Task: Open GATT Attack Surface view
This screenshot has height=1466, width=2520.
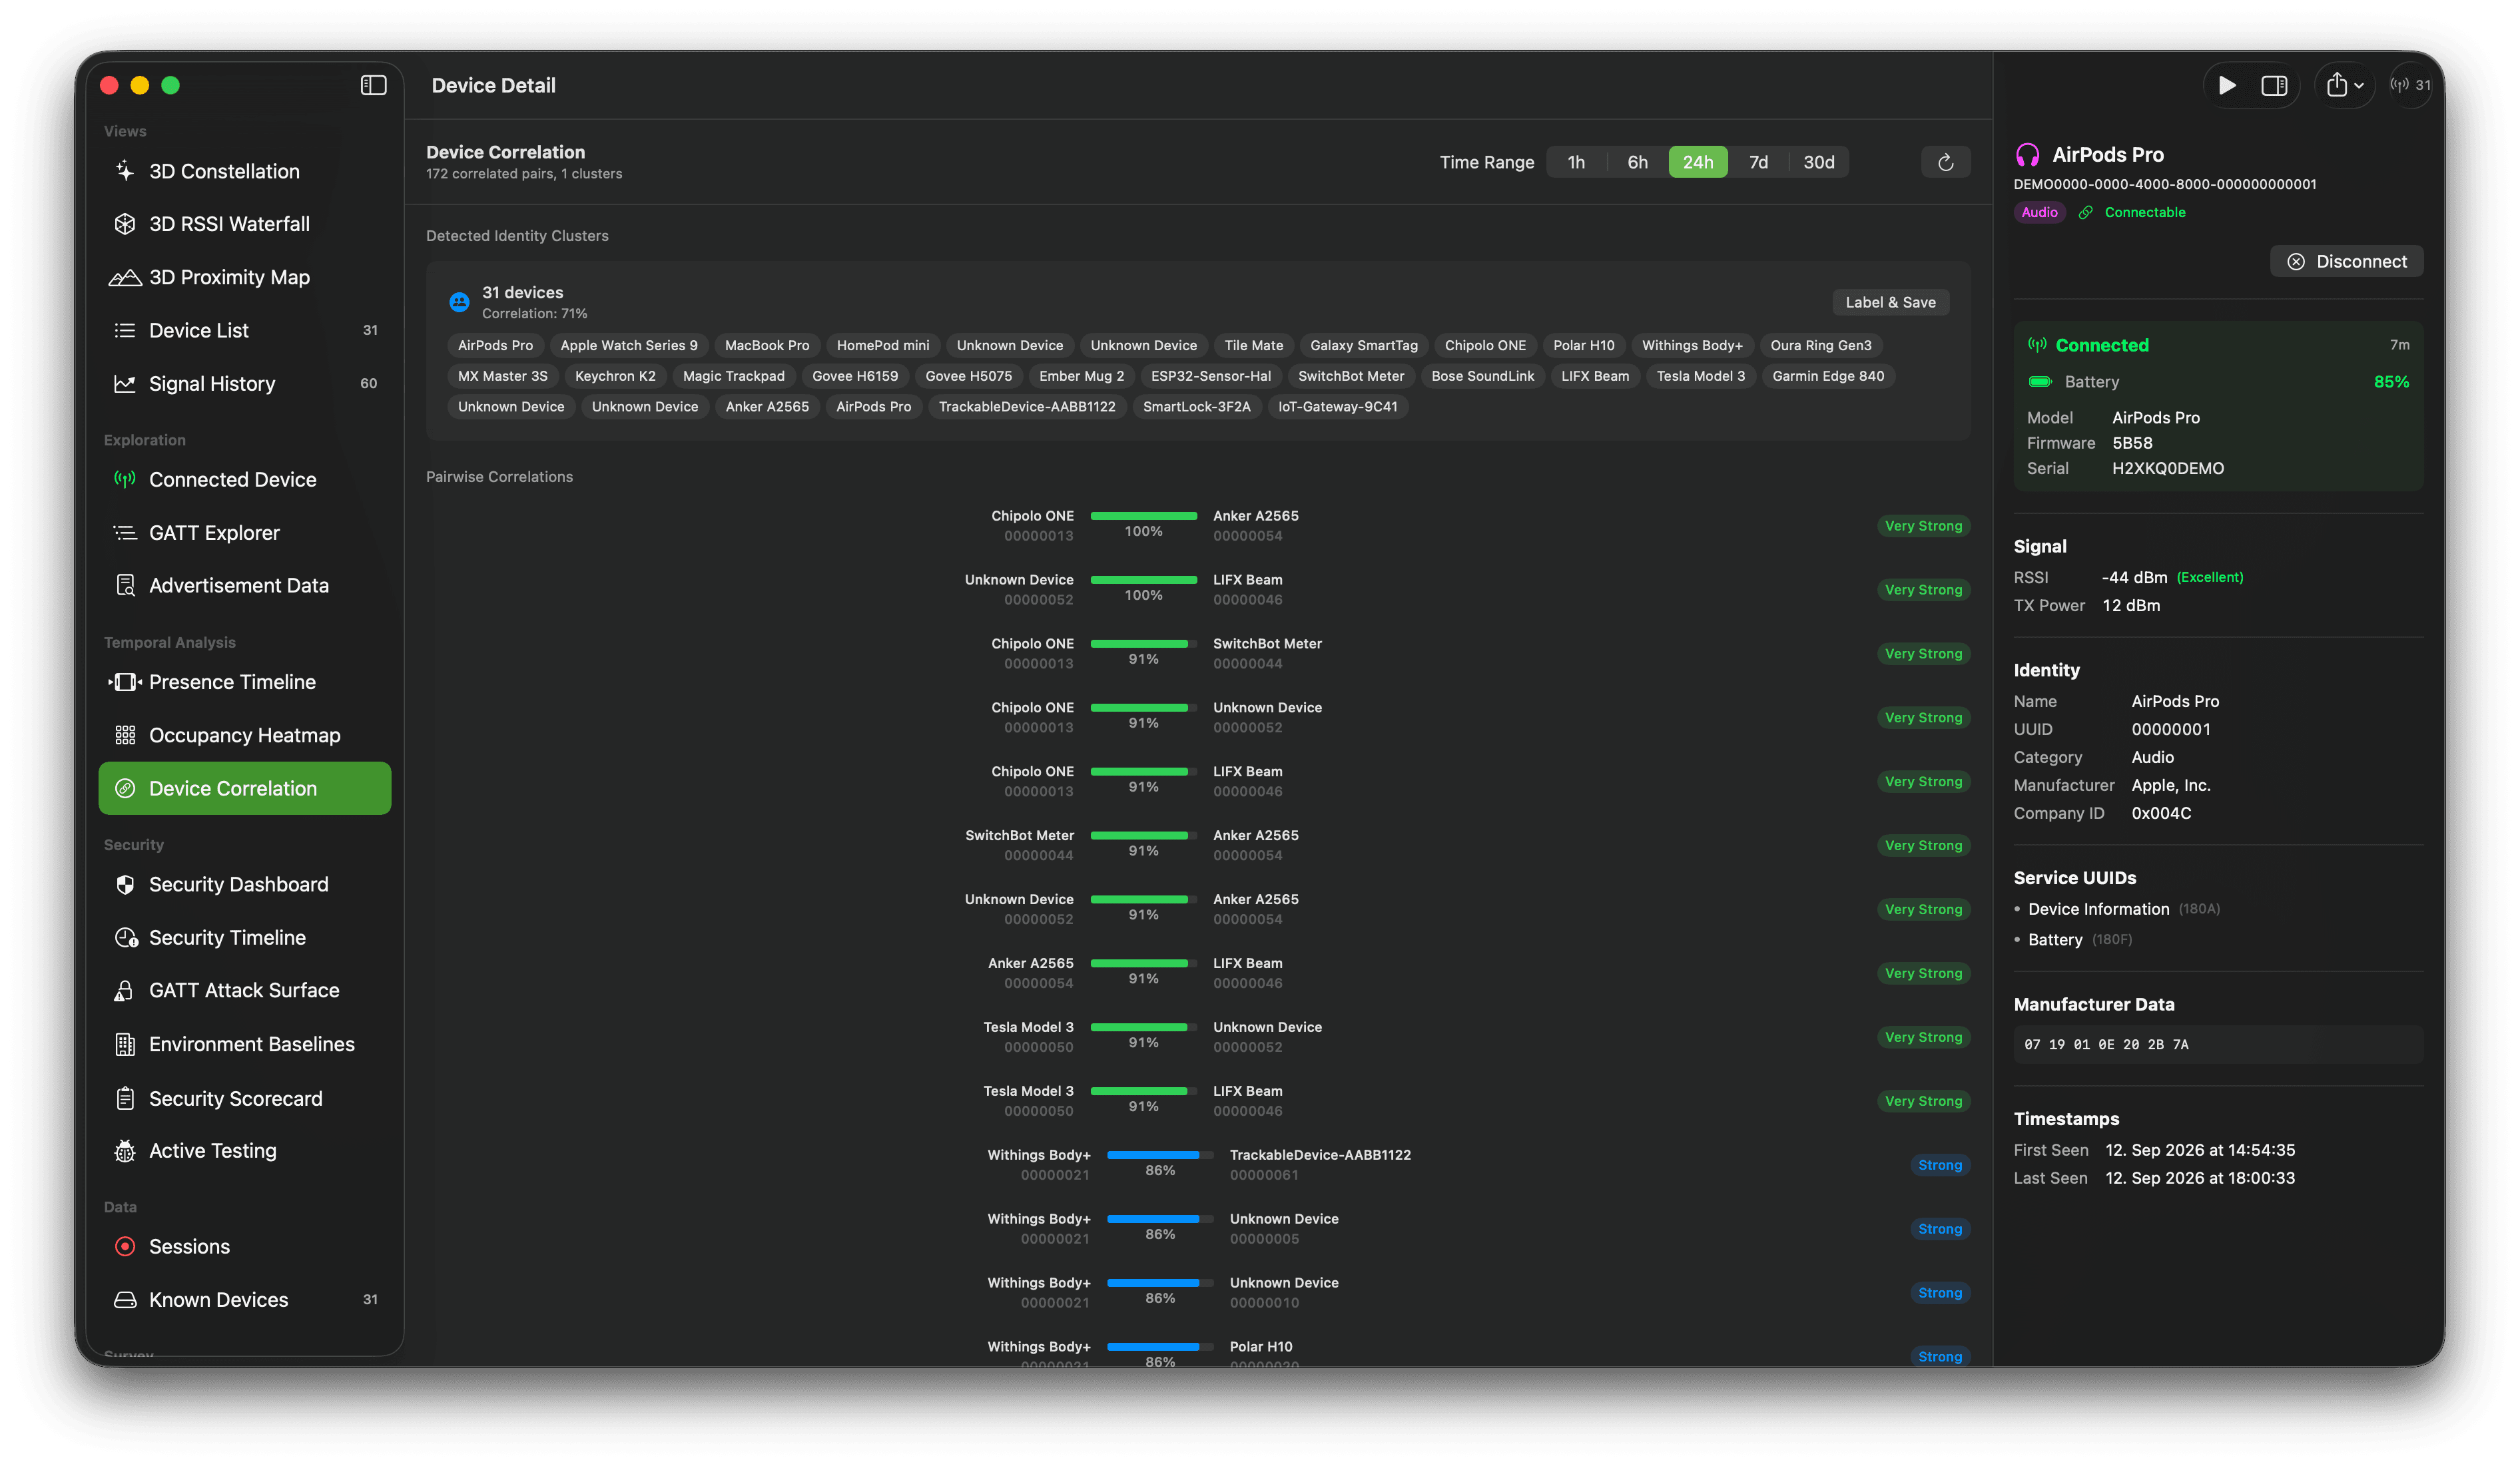Action: (x=244, y=990)
